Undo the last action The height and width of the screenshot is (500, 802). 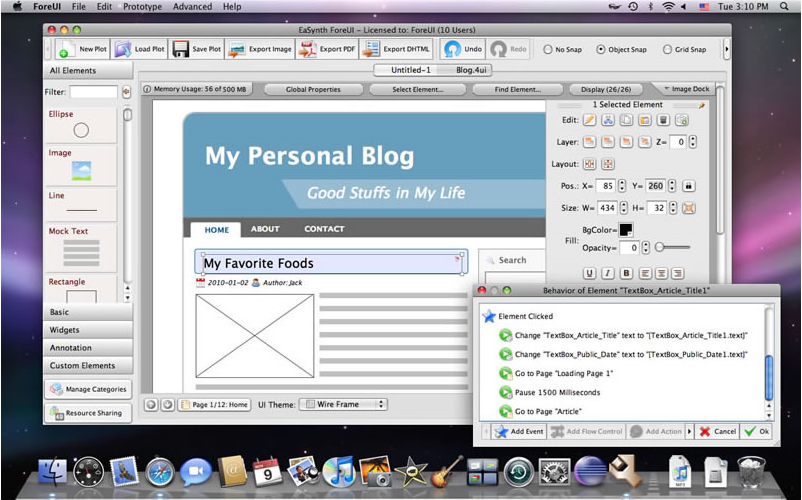click(463, 49)
